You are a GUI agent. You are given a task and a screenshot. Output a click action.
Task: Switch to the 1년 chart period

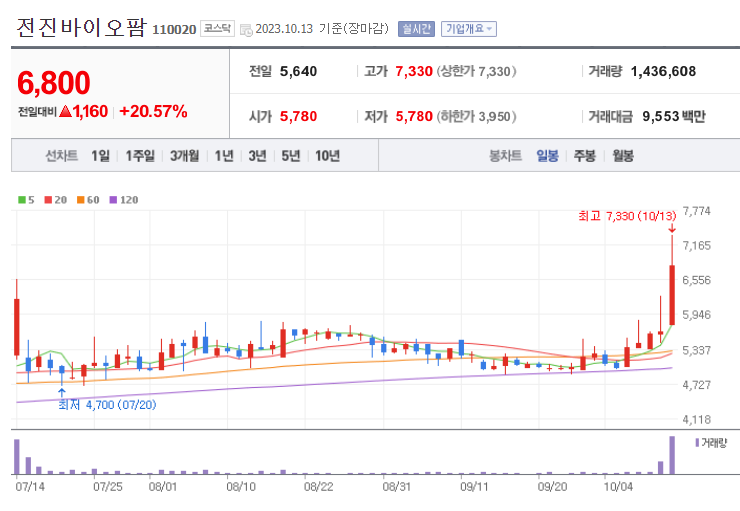pos(224,156)
